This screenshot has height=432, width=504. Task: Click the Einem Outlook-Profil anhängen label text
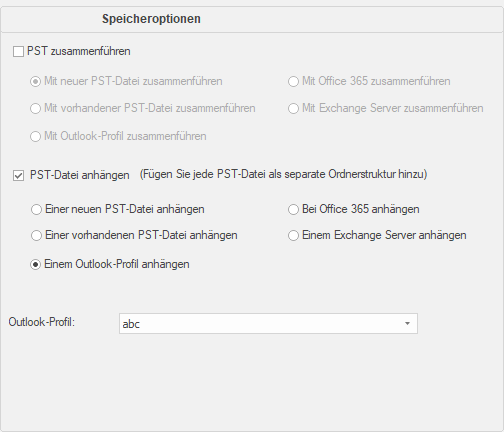coord(117,264)
